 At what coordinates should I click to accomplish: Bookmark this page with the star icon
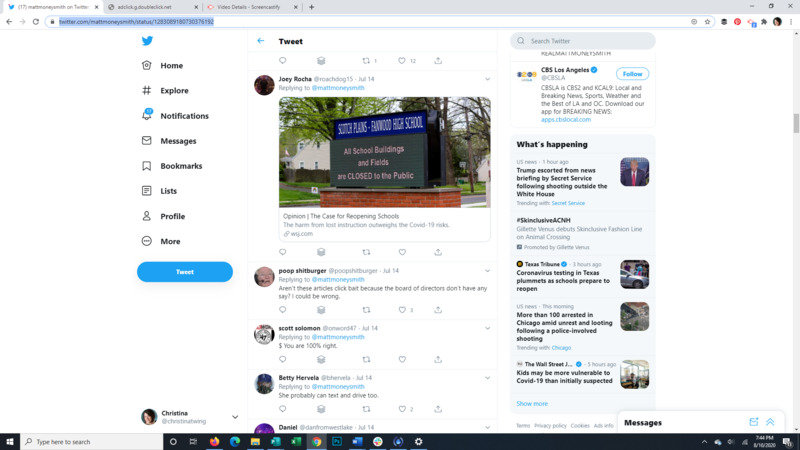(x=707, y=21)
